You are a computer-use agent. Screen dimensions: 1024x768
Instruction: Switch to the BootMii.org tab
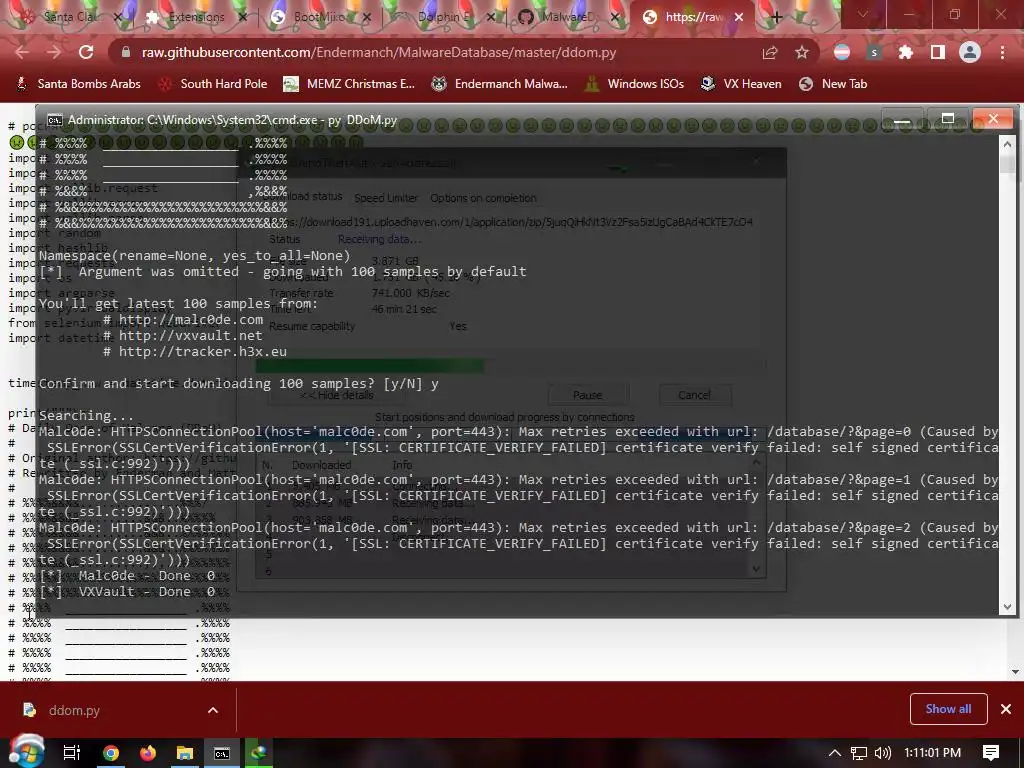point(319,17)
